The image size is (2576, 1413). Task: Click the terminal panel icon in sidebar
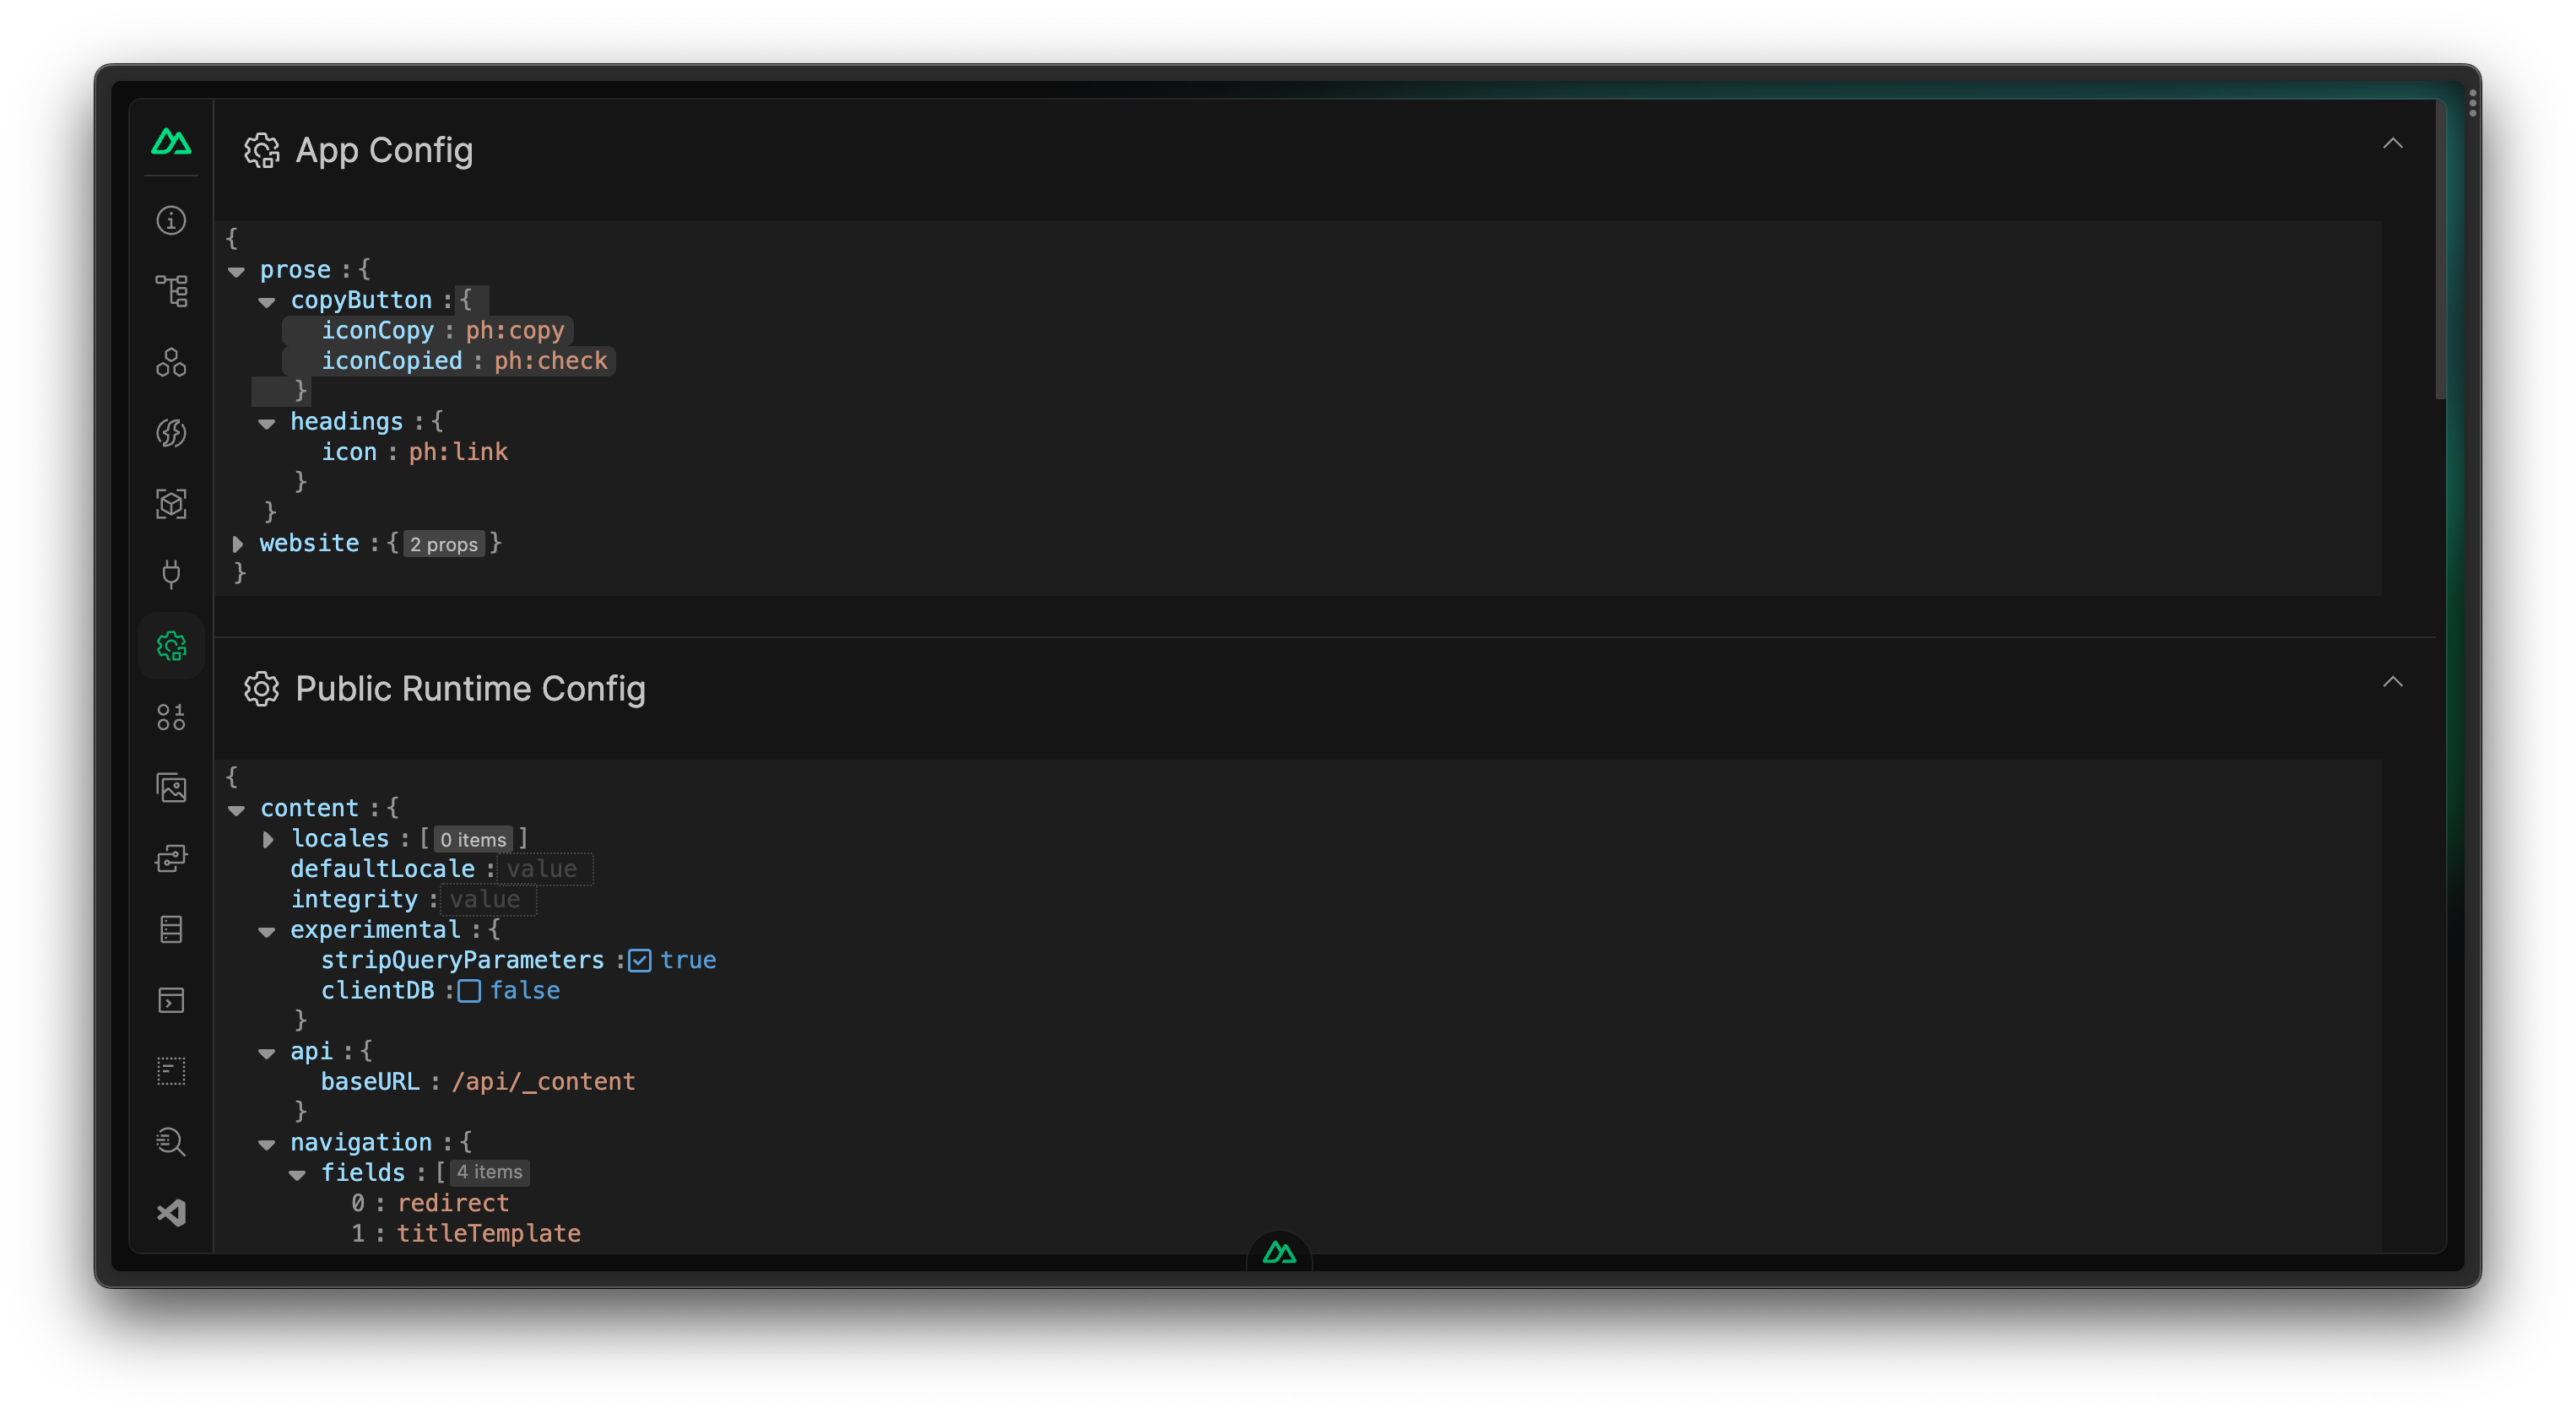(172, 1000)
